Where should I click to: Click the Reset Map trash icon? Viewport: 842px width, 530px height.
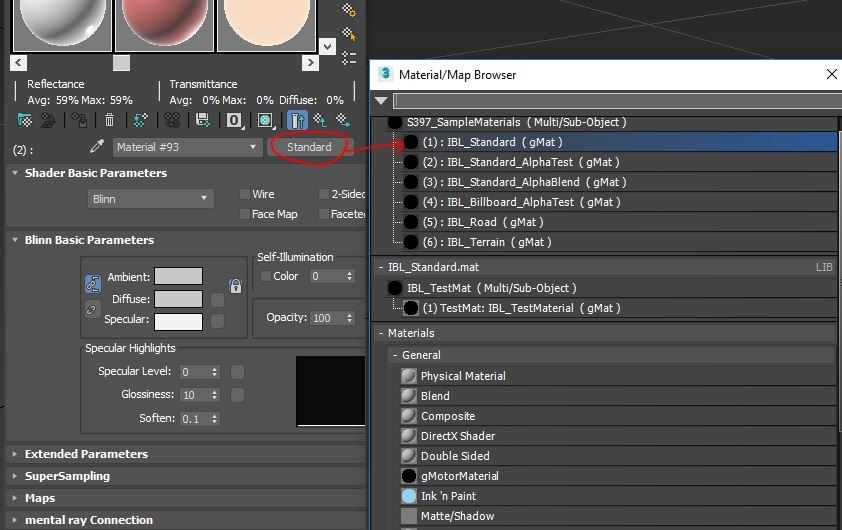tap(109, 120)
